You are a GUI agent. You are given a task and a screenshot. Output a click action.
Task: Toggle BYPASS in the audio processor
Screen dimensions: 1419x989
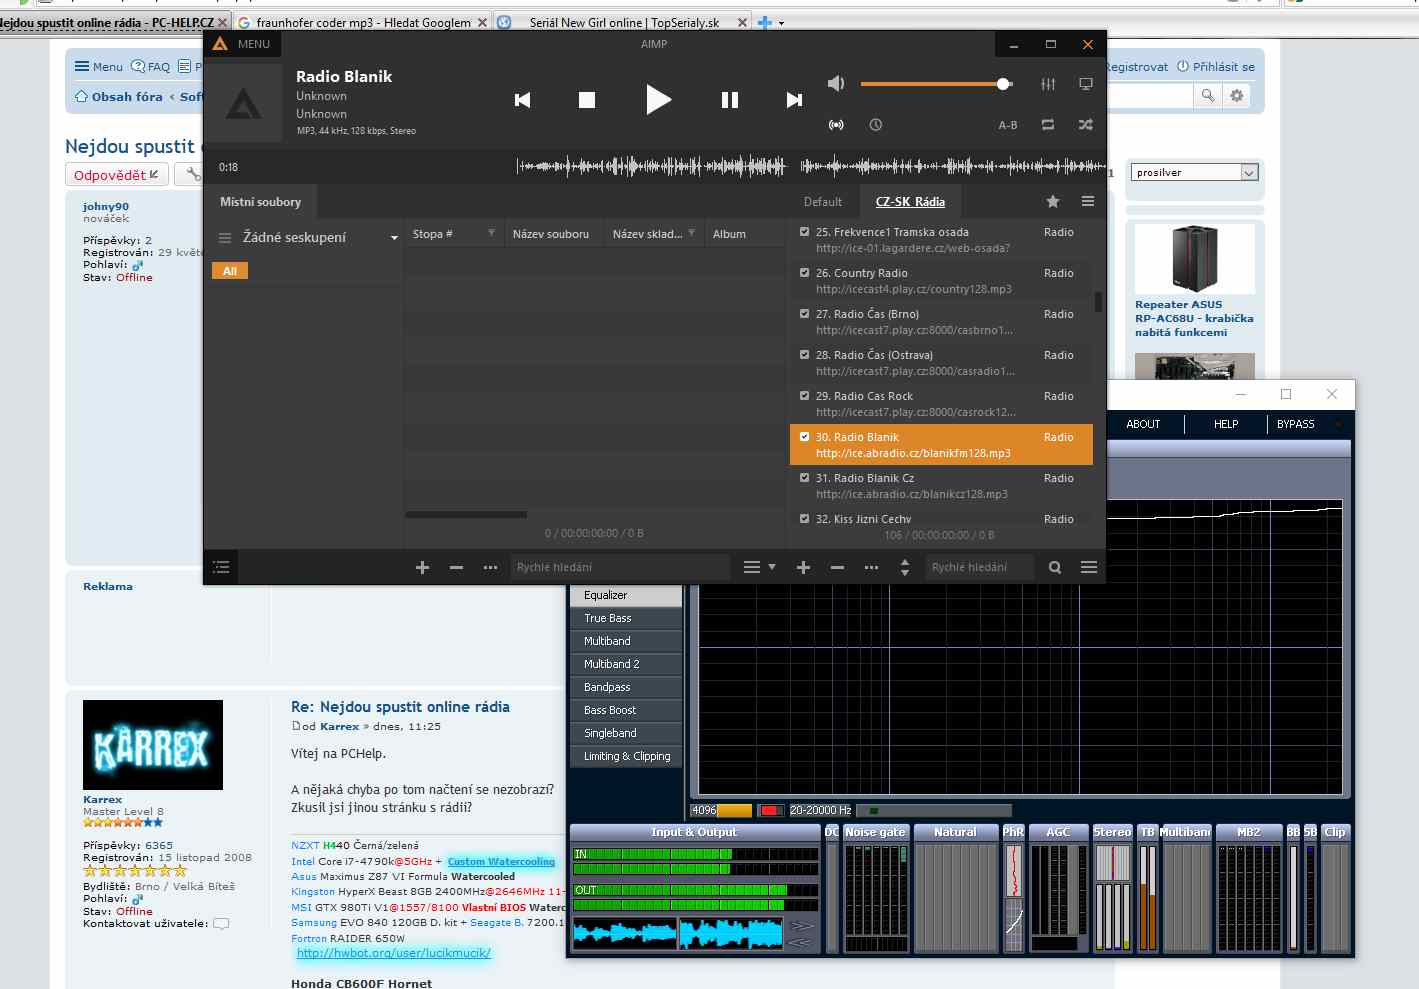1295,424
